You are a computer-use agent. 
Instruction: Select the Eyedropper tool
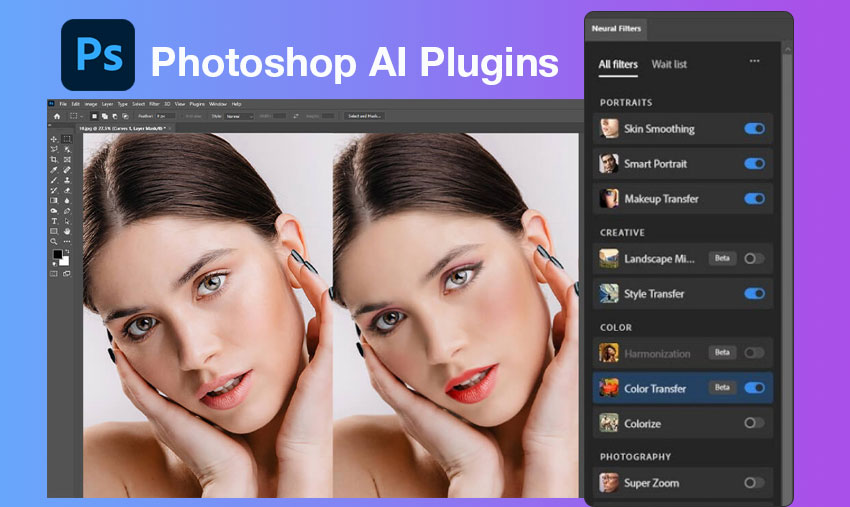tap(54, 170)
